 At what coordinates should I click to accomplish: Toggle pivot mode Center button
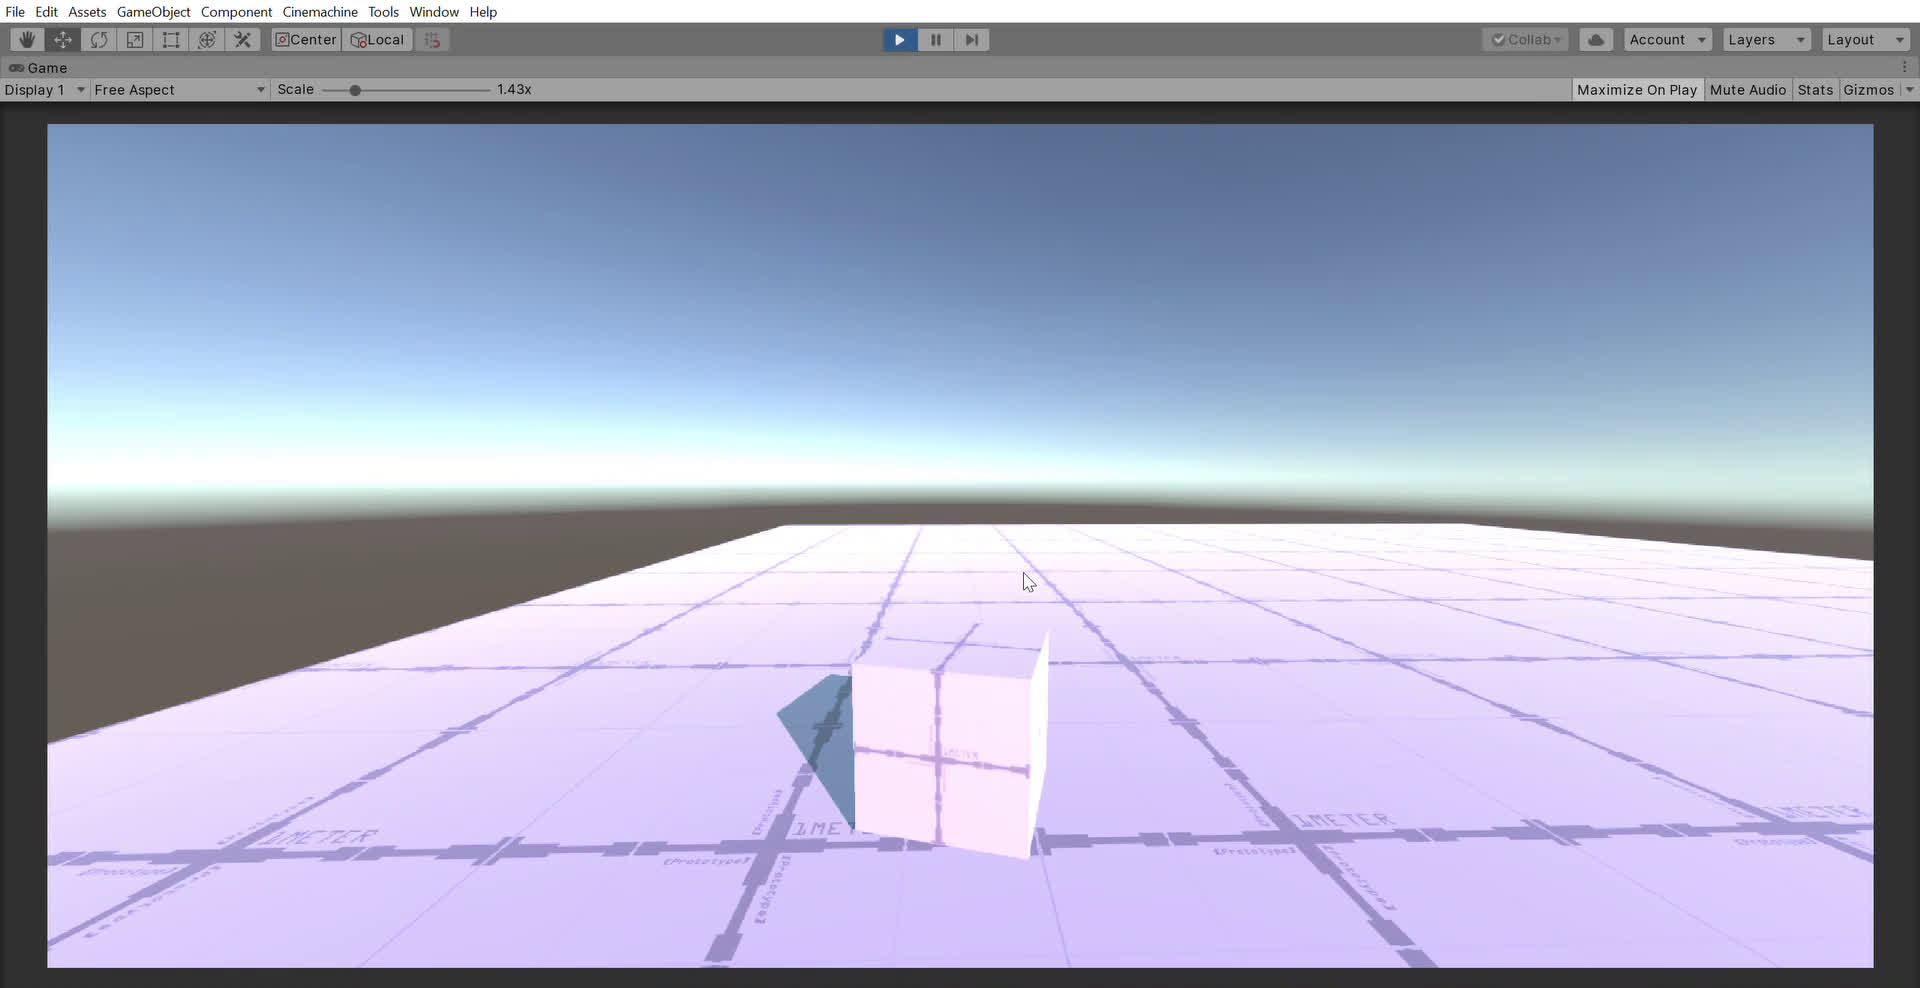click(x=306, y=40)
